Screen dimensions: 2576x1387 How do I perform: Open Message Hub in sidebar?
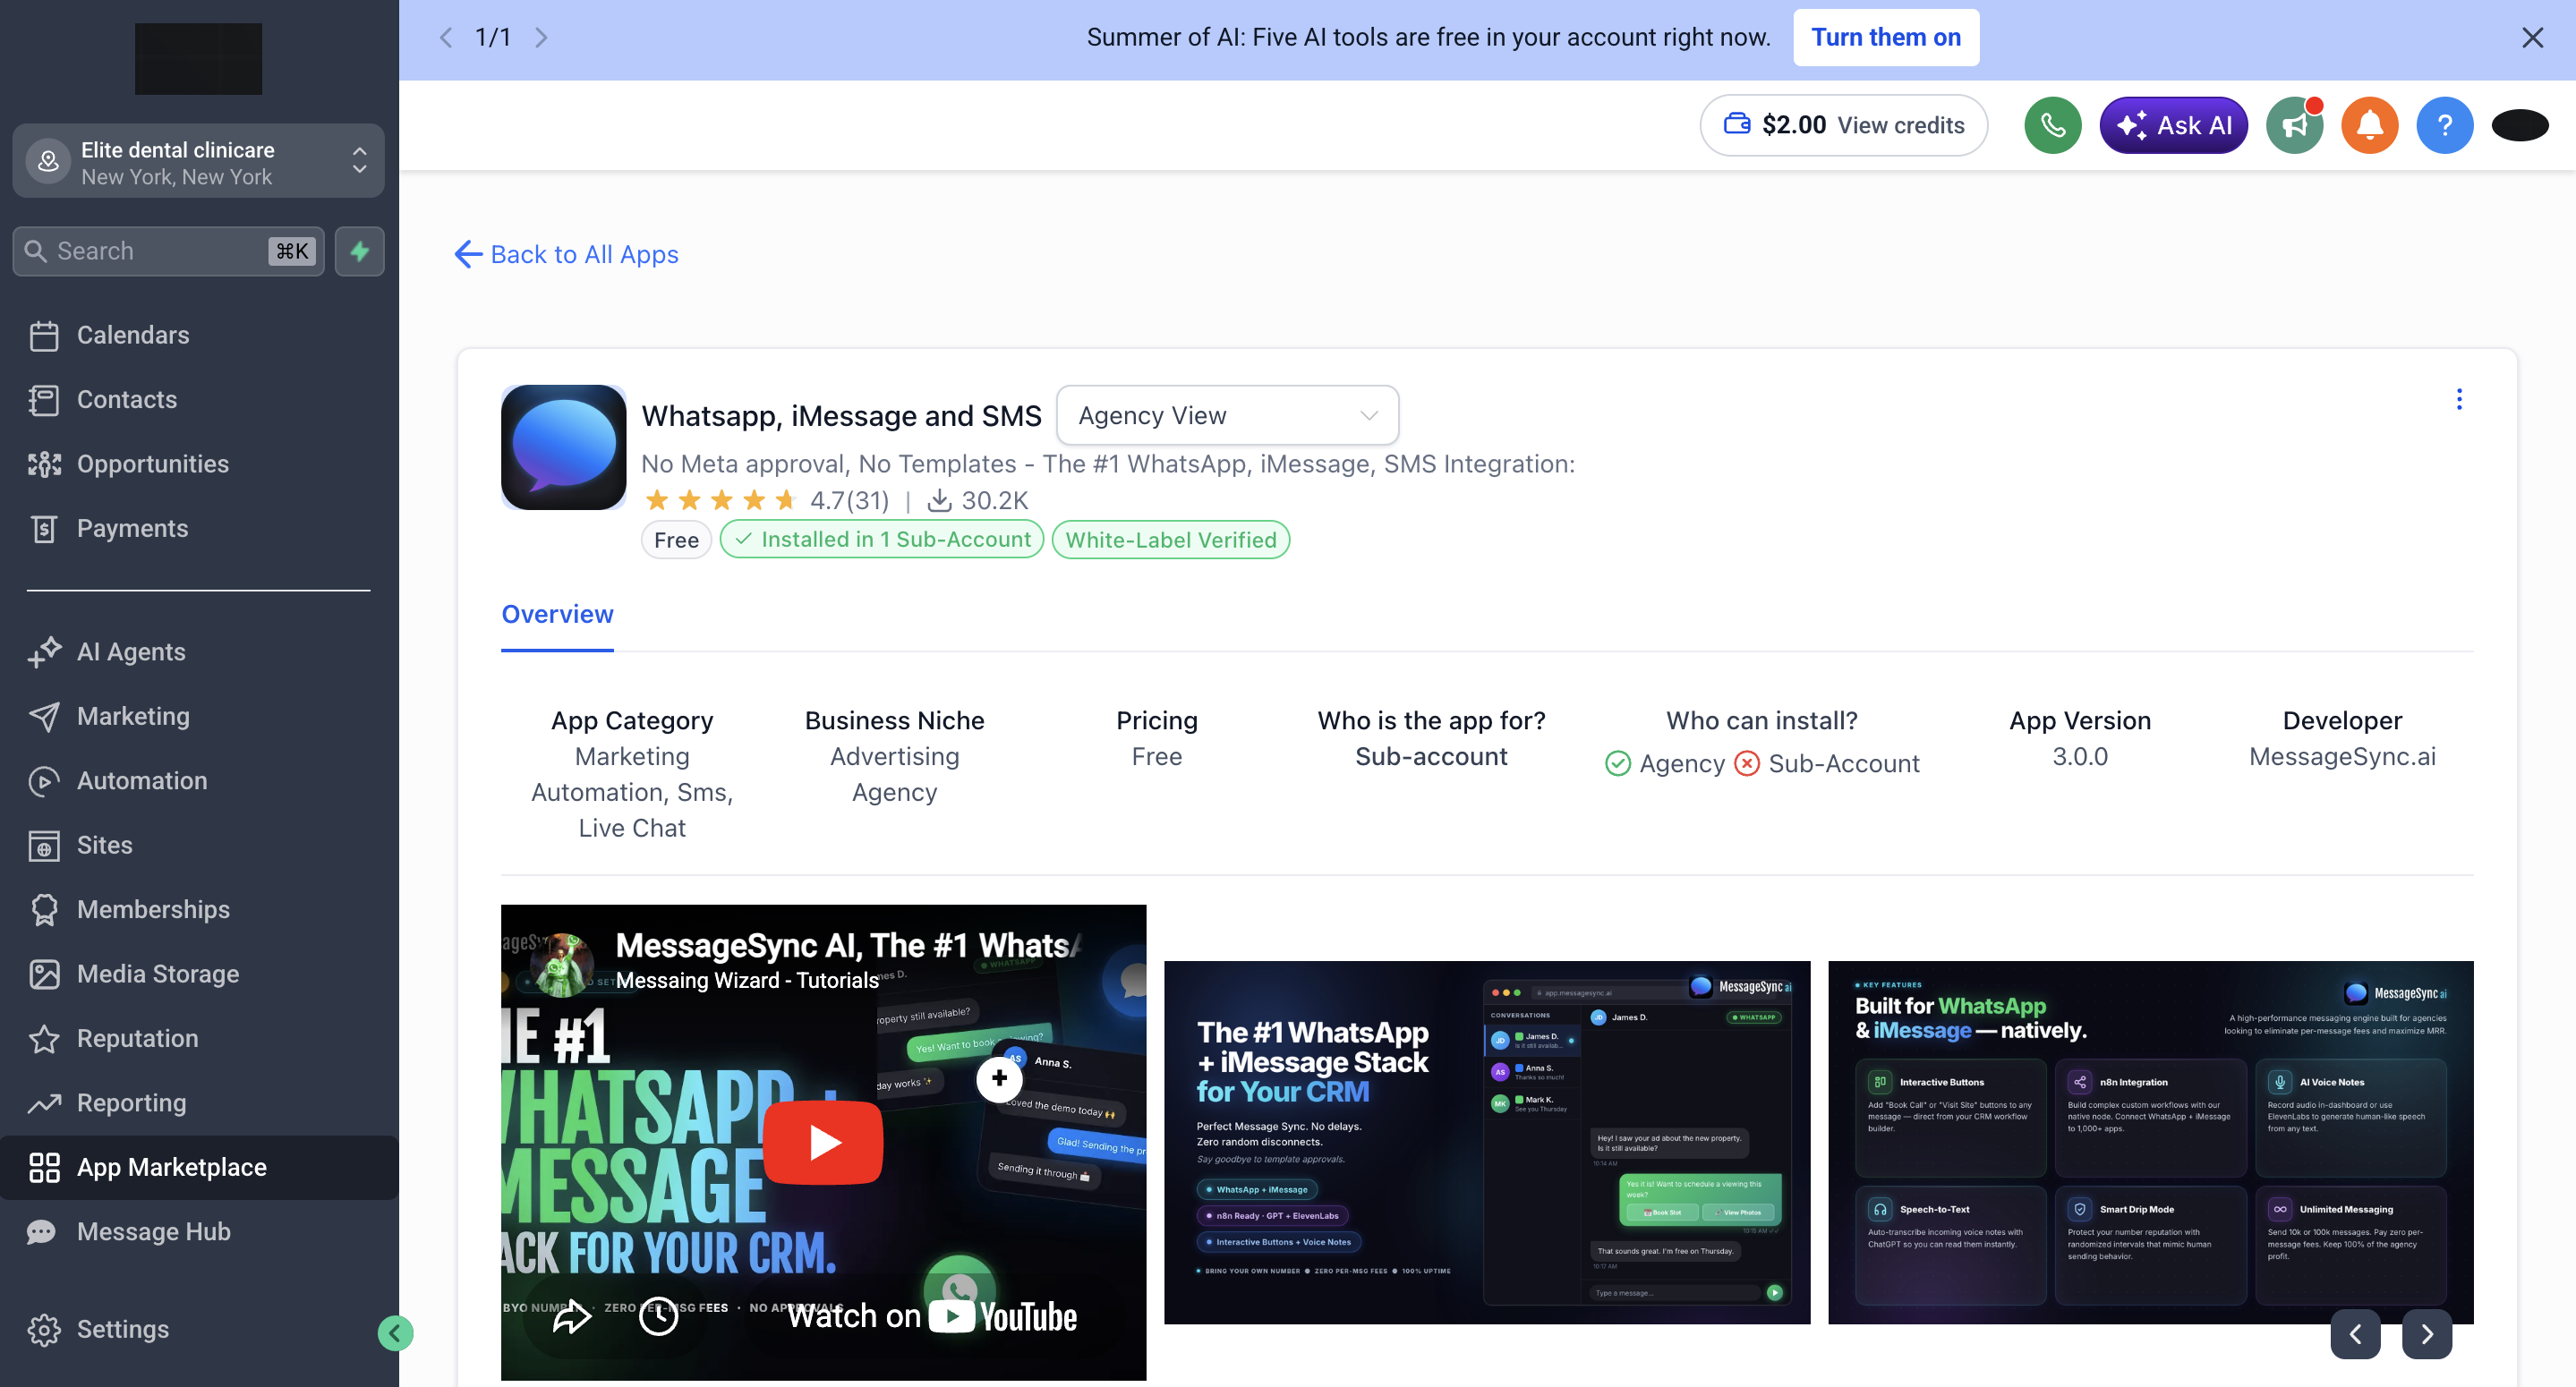pyautogui.click(x=199, y=1232)
